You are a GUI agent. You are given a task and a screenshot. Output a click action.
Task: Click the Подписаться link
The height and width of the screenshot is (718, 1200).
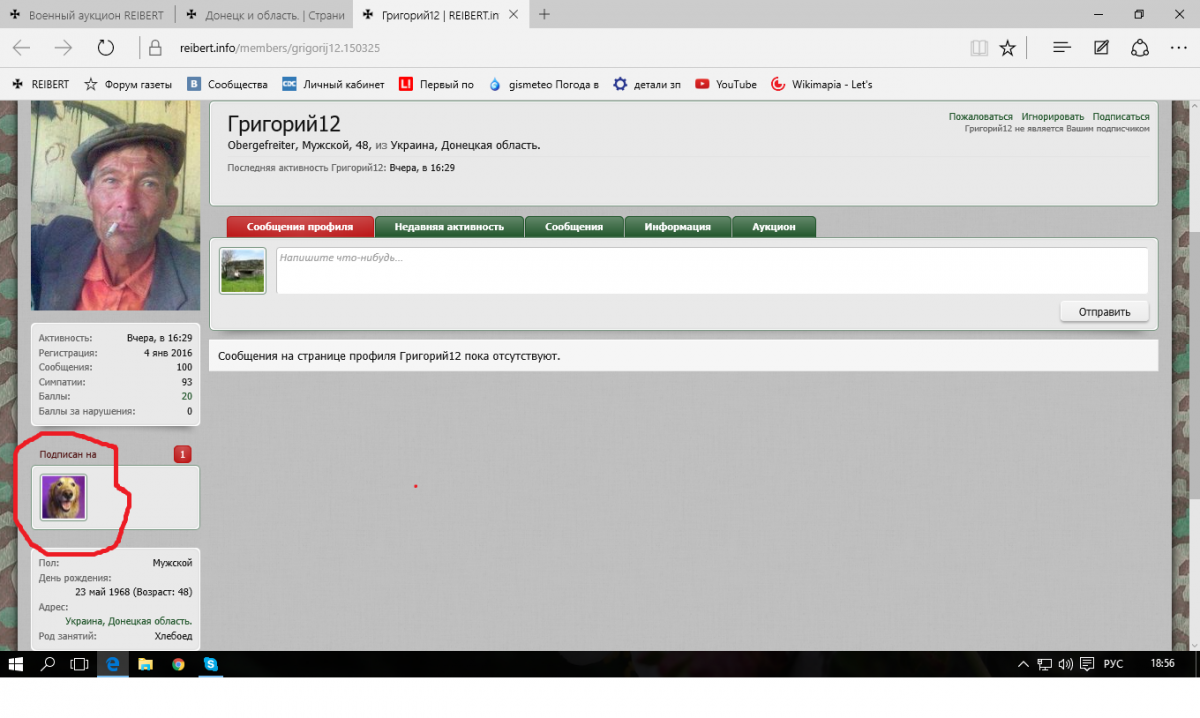point(1120,117)
